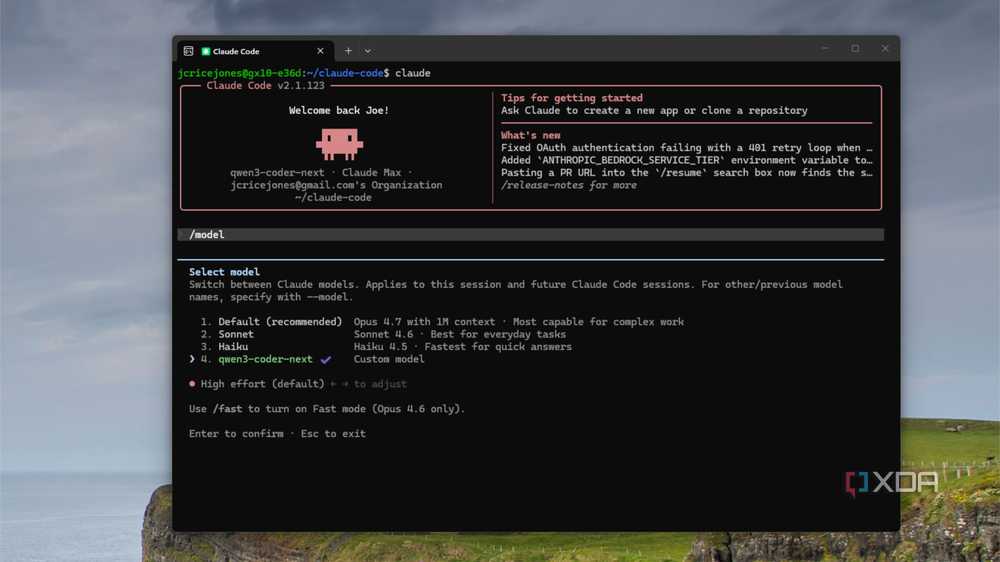Click 'jcricejones@gmail.com's Organization' text
The height and width of the screenshot is (562, 1000).
[x=336, y=185]
